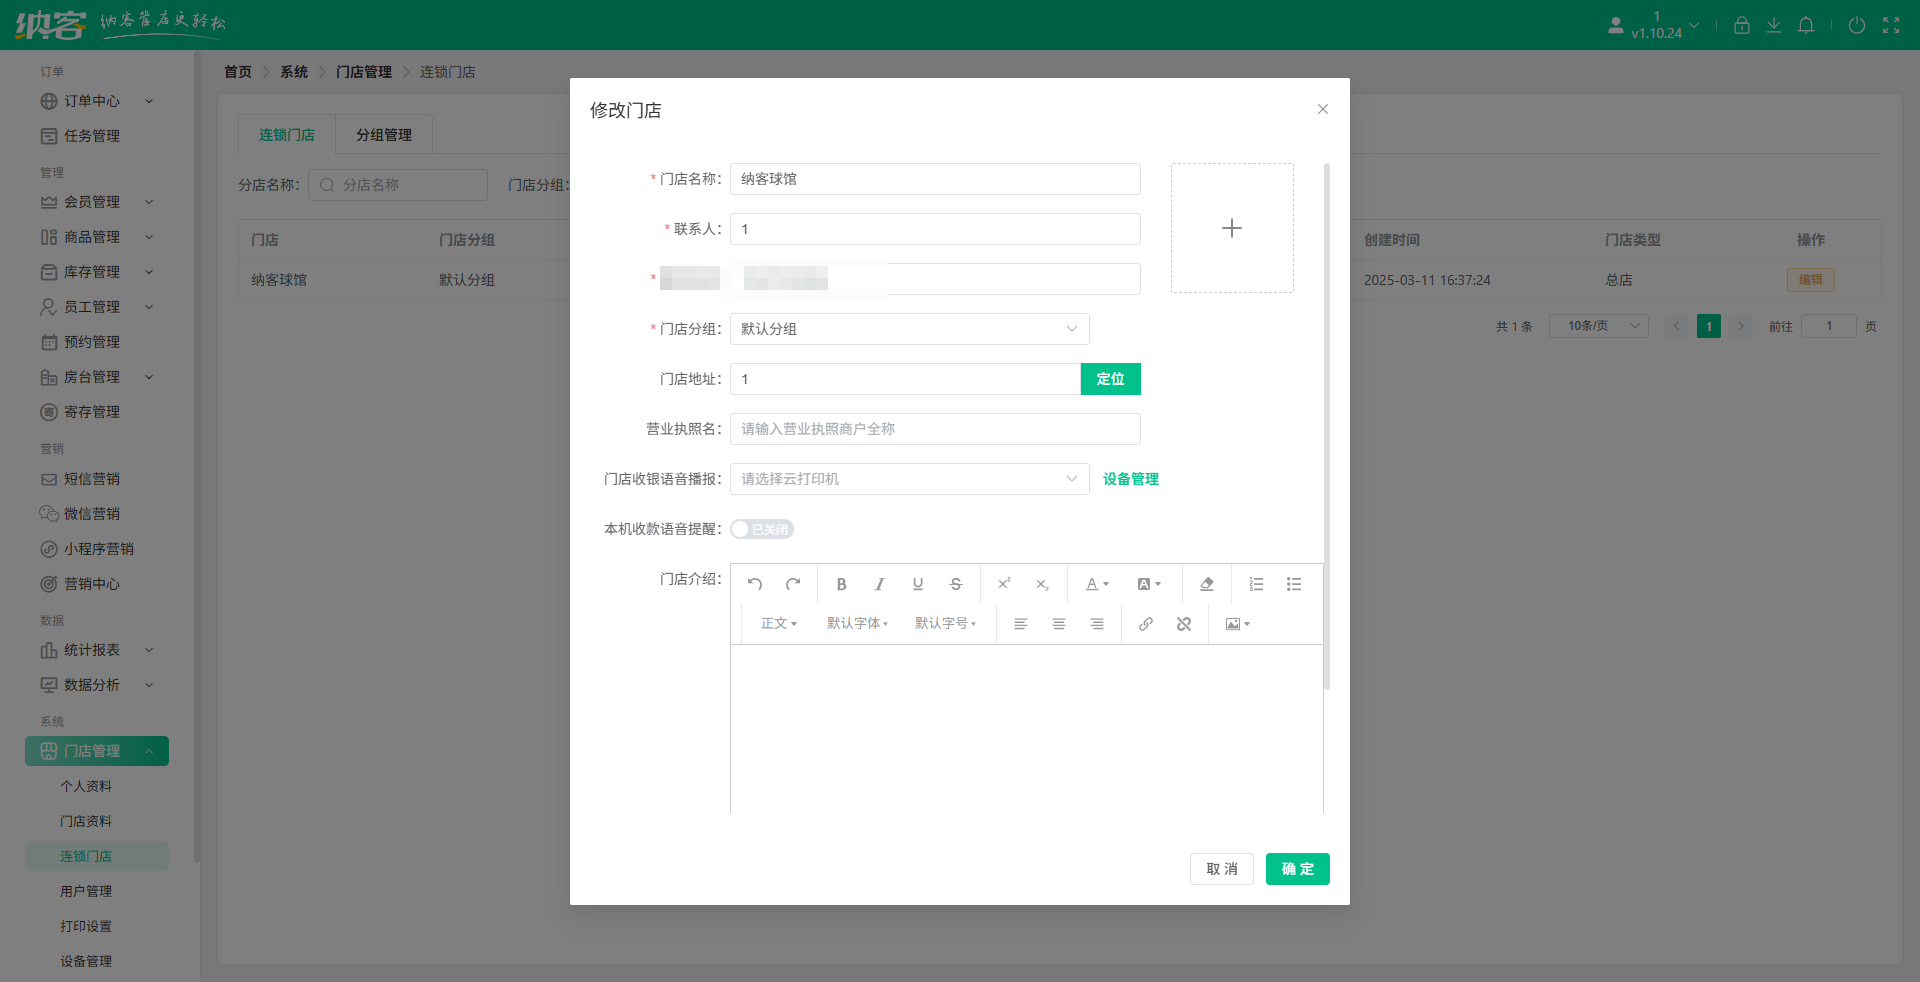Click the 定位 button next to store address

pyautogui.click(x=1110, y=378)
